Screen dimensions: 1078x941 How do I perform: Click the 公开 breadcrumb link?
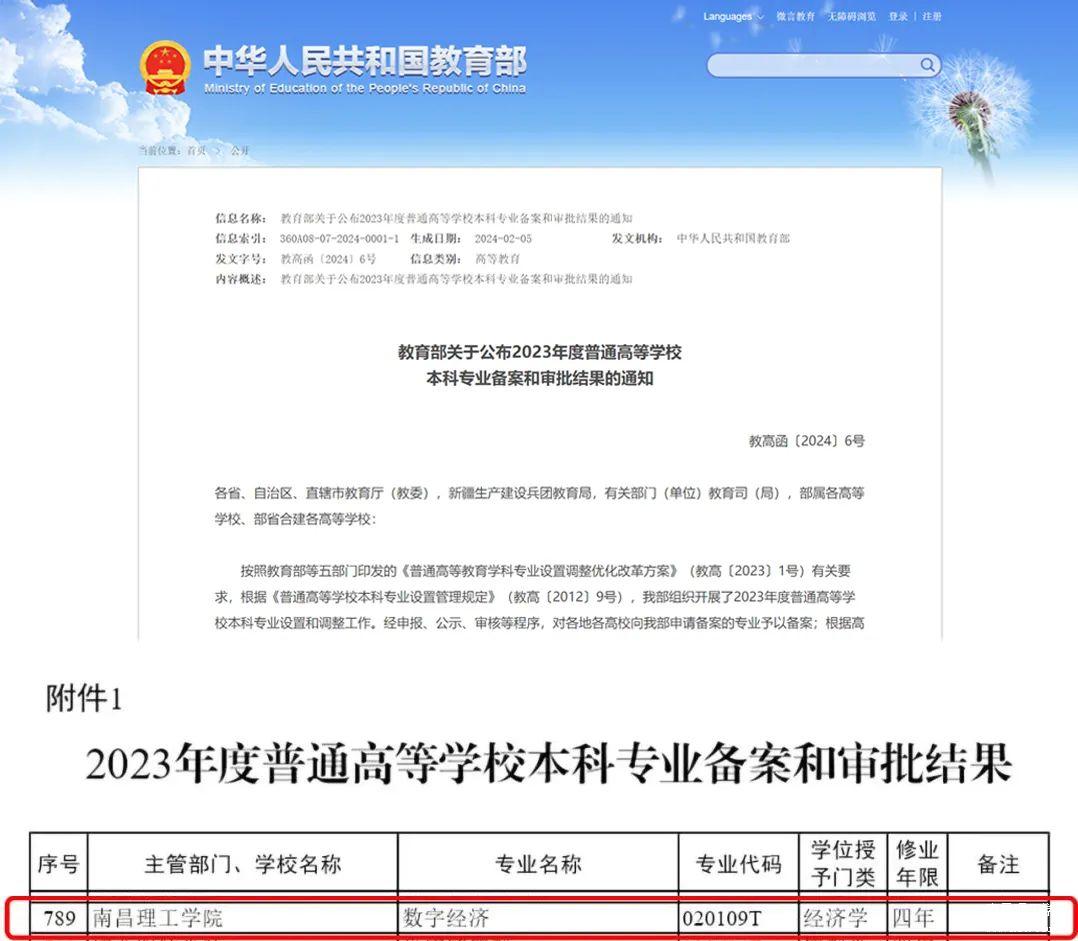coord(240,151)
